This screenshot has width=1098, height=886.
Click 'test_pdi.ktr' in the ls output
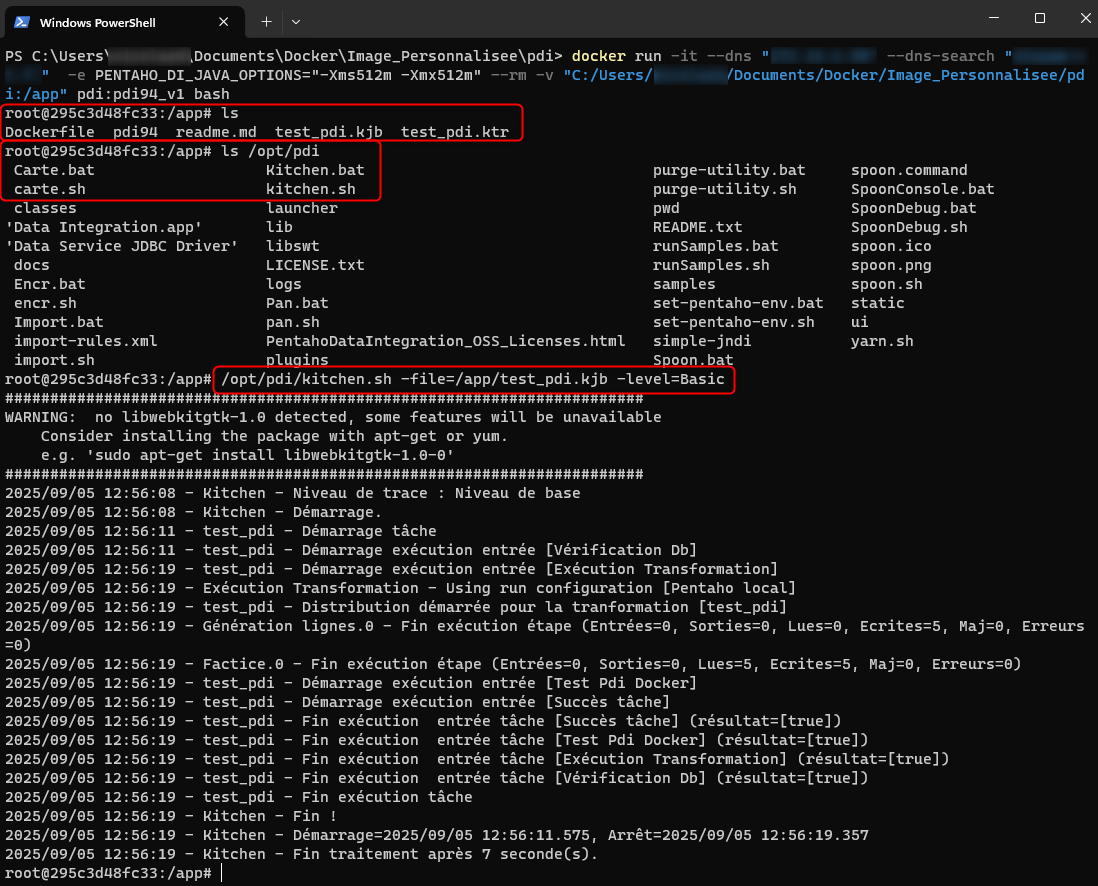(454, 132)
